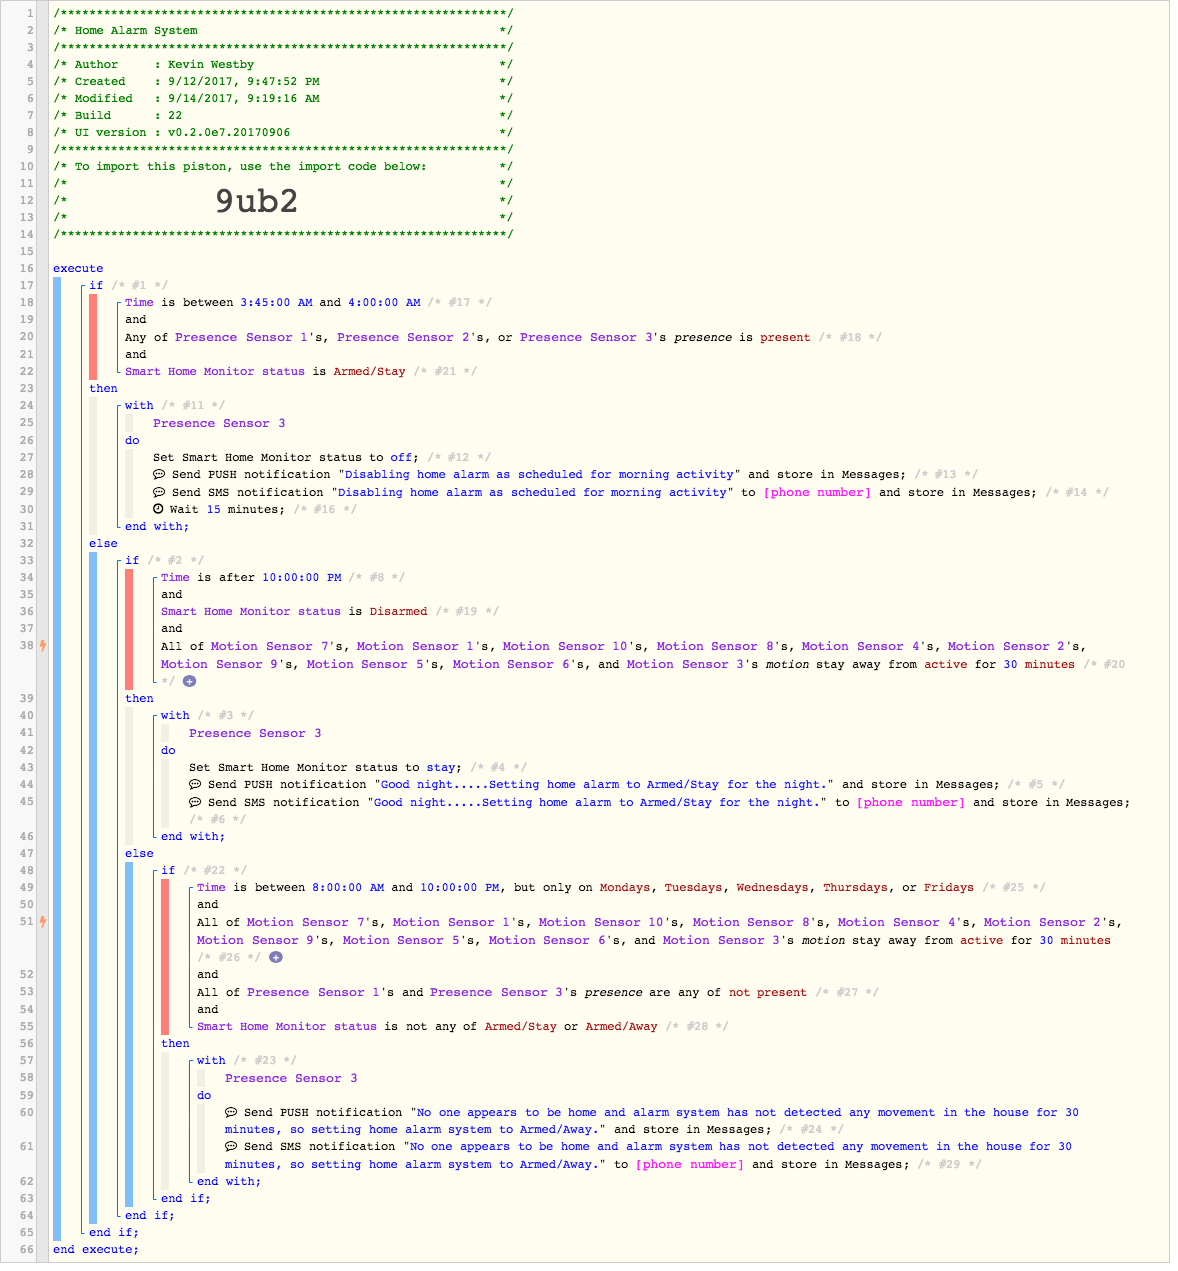The image size is (1178, 1271).
Task: Click the UI version value v0.2.0e7.20170906
Action: pyautogui.click(x=229, y=132)
